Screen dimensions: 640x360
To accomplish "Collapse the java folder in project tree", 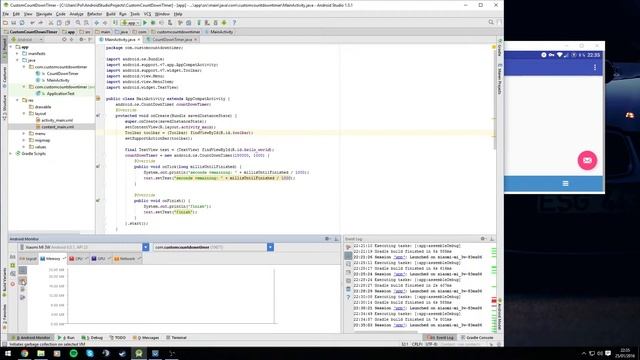I will [x=18, y=60].
